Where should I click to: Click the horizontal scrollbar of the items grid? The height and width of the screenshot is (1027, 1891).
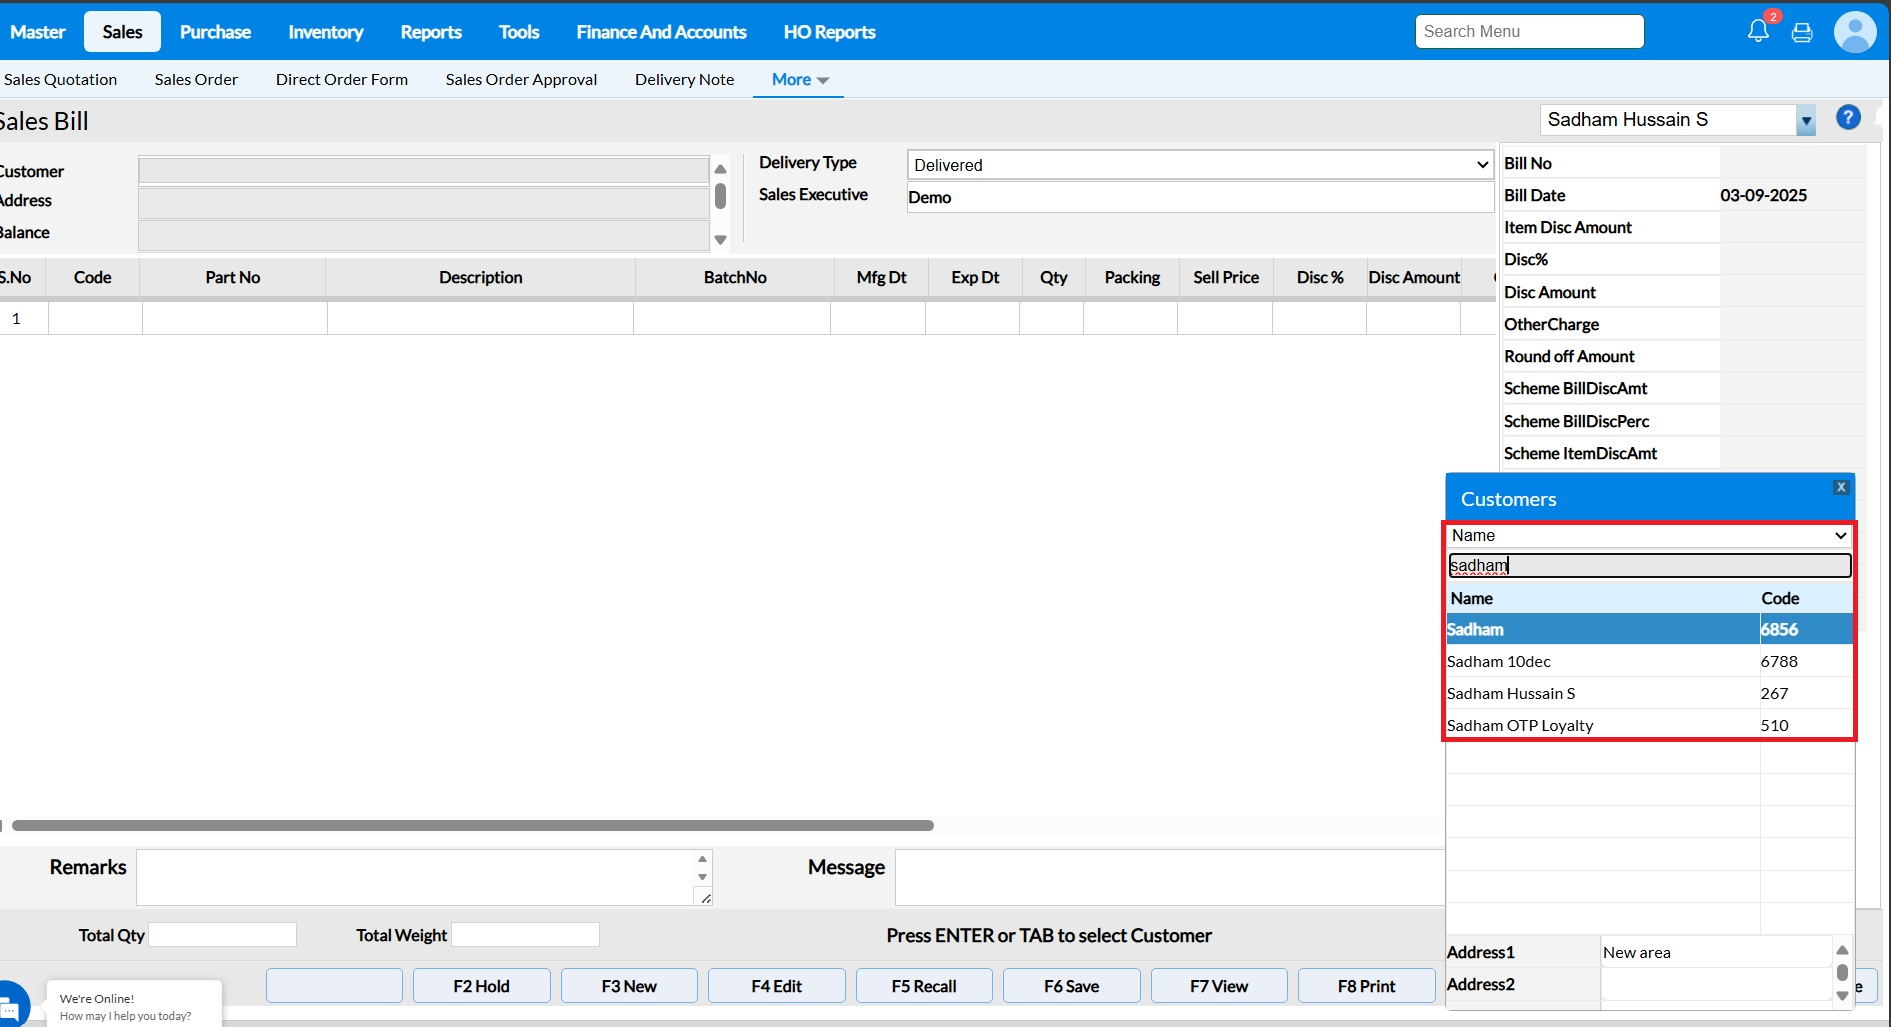pyautogui.click(x=473, y=826)
